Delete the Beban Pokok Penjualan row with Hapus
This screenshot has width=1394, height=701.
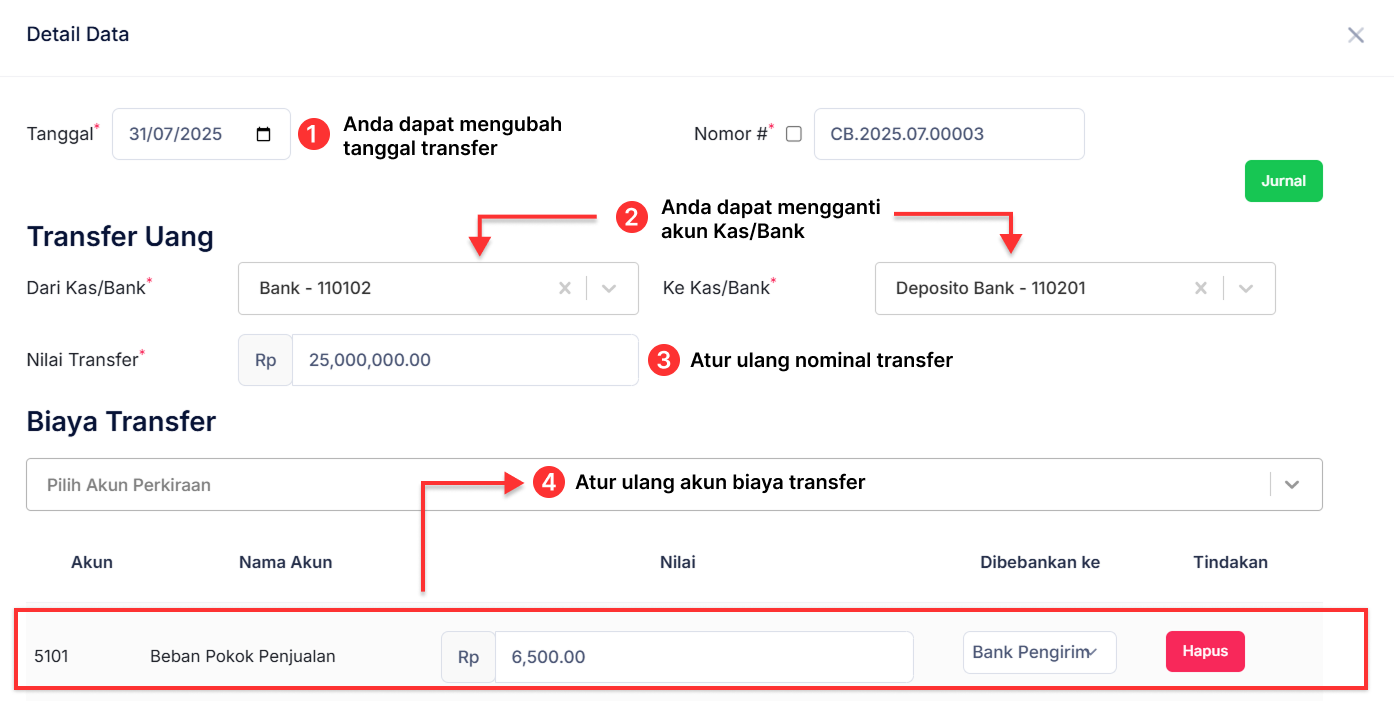pos(1205,651)
